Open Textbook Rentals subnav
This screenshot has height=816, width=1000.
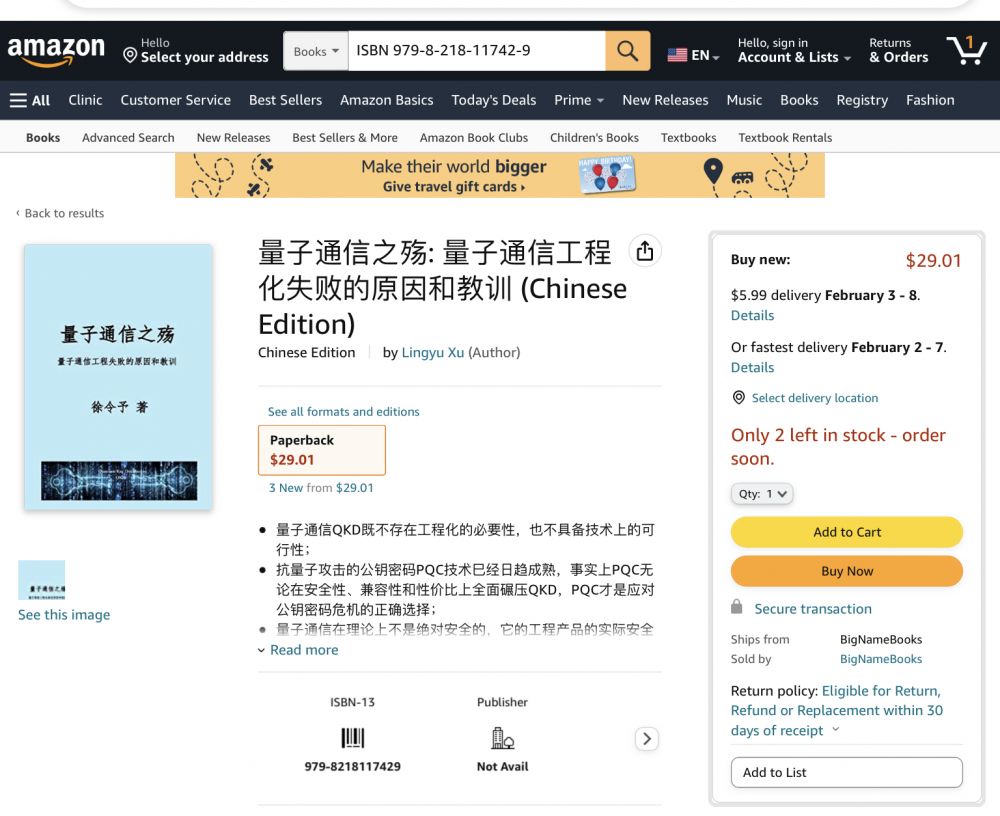(785, 138)
